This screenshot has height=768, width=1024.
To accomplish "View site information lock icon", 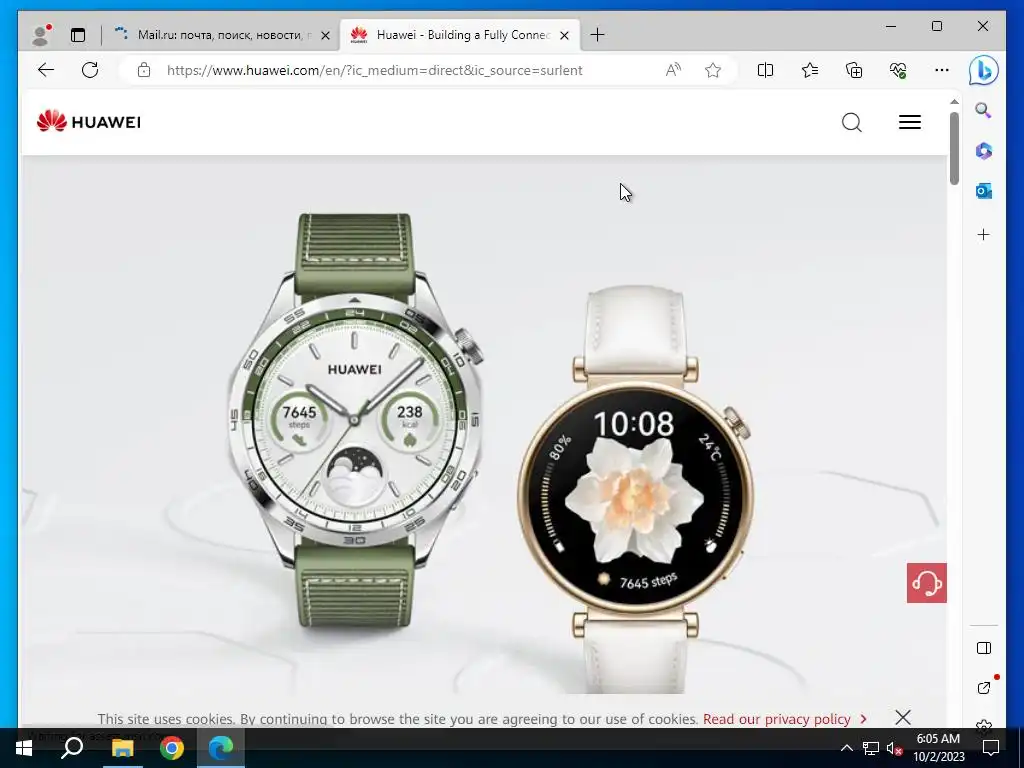I will point(144,70).
